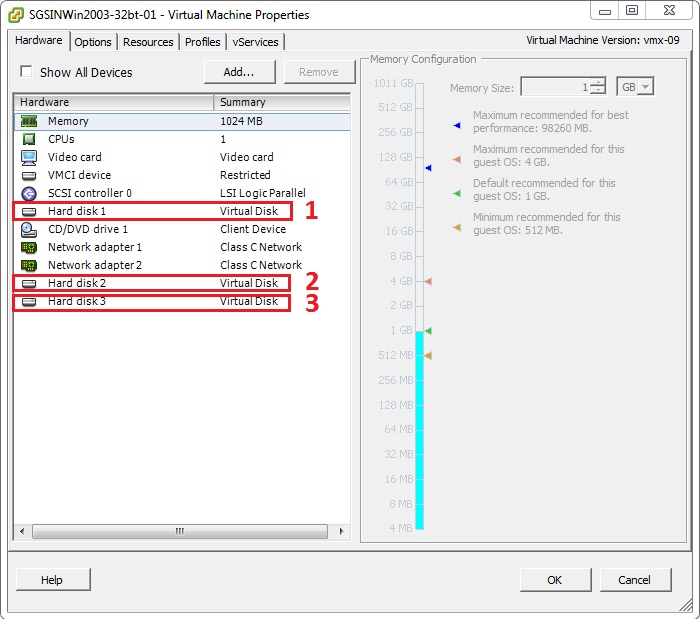This screenshot has height=619, width=700.
Task: Click the cyan memory size slider bar
Action: click(x=420, y=430)
